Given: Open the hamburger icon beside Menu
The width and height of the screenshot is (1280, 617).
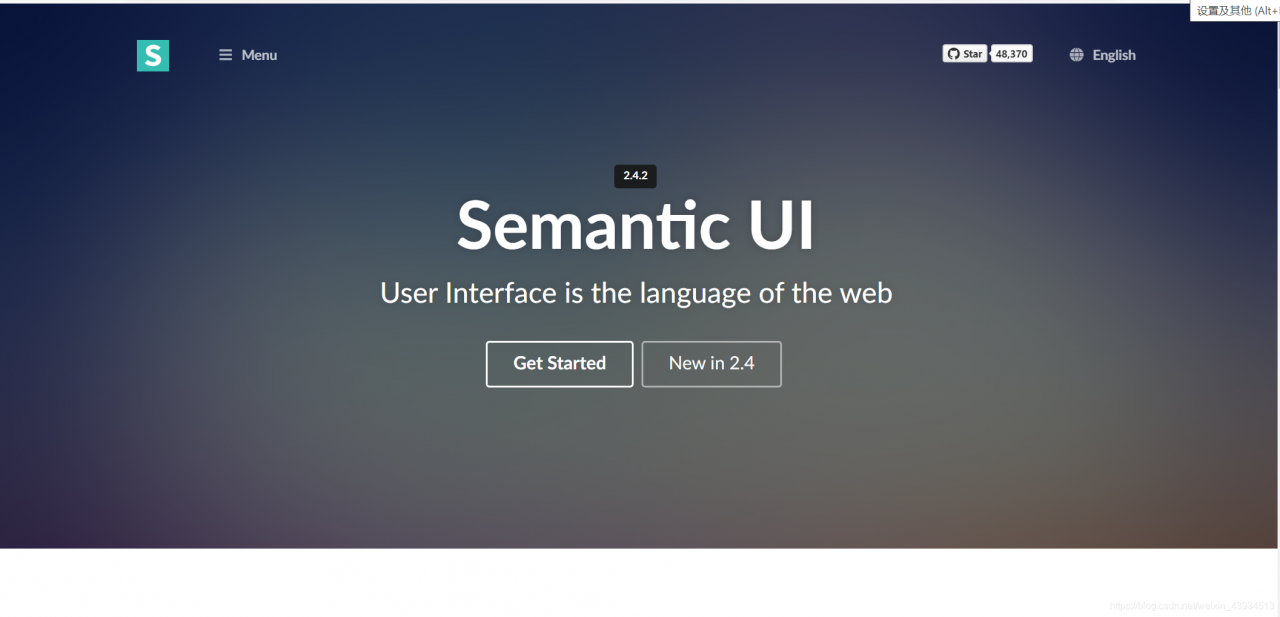Looking at the screenshot, I should tap(226, 55).
